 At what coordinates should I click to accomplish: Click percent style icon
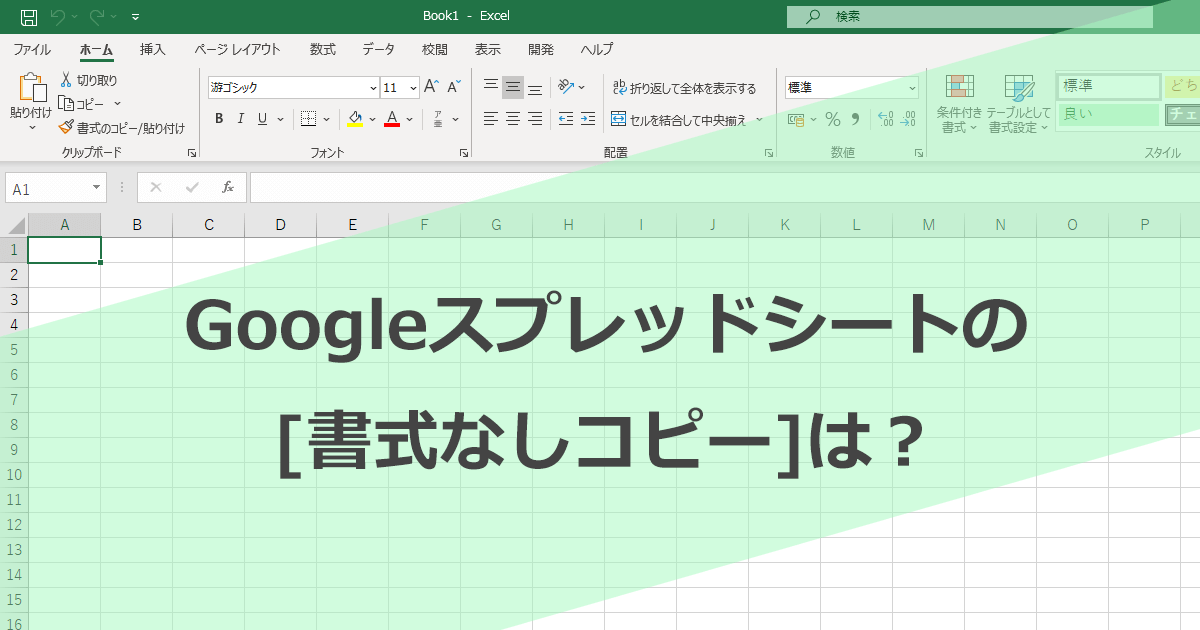[x=832, y=119]
